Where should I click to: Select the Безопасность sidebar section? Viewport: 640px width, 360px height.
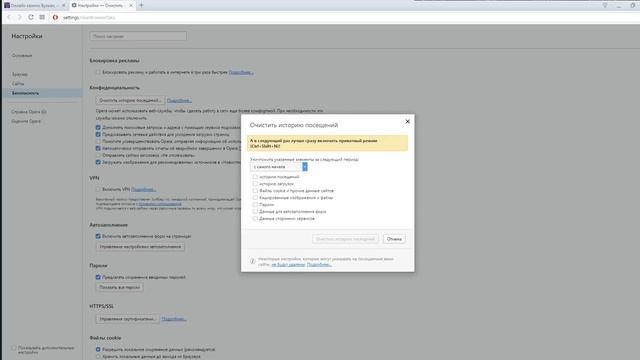pyautogui.click(x=42, y=93)
